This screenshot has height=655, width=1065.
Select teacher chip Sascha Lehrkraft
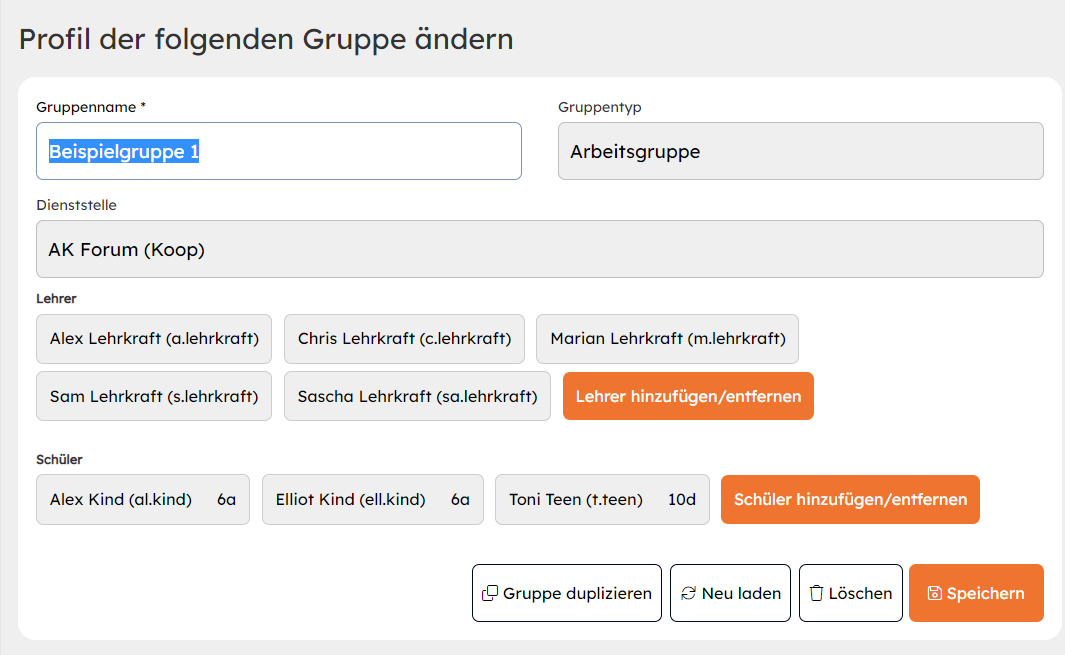tap(417, 396)
